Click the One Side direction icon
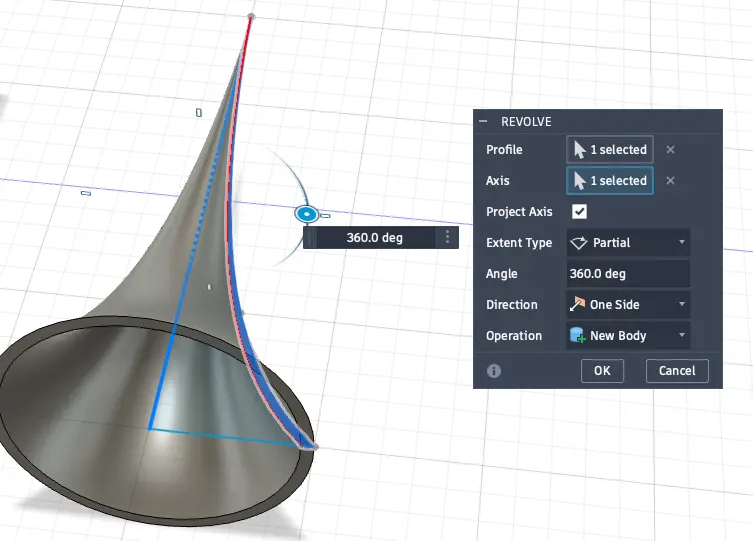 tap(578, 304)
